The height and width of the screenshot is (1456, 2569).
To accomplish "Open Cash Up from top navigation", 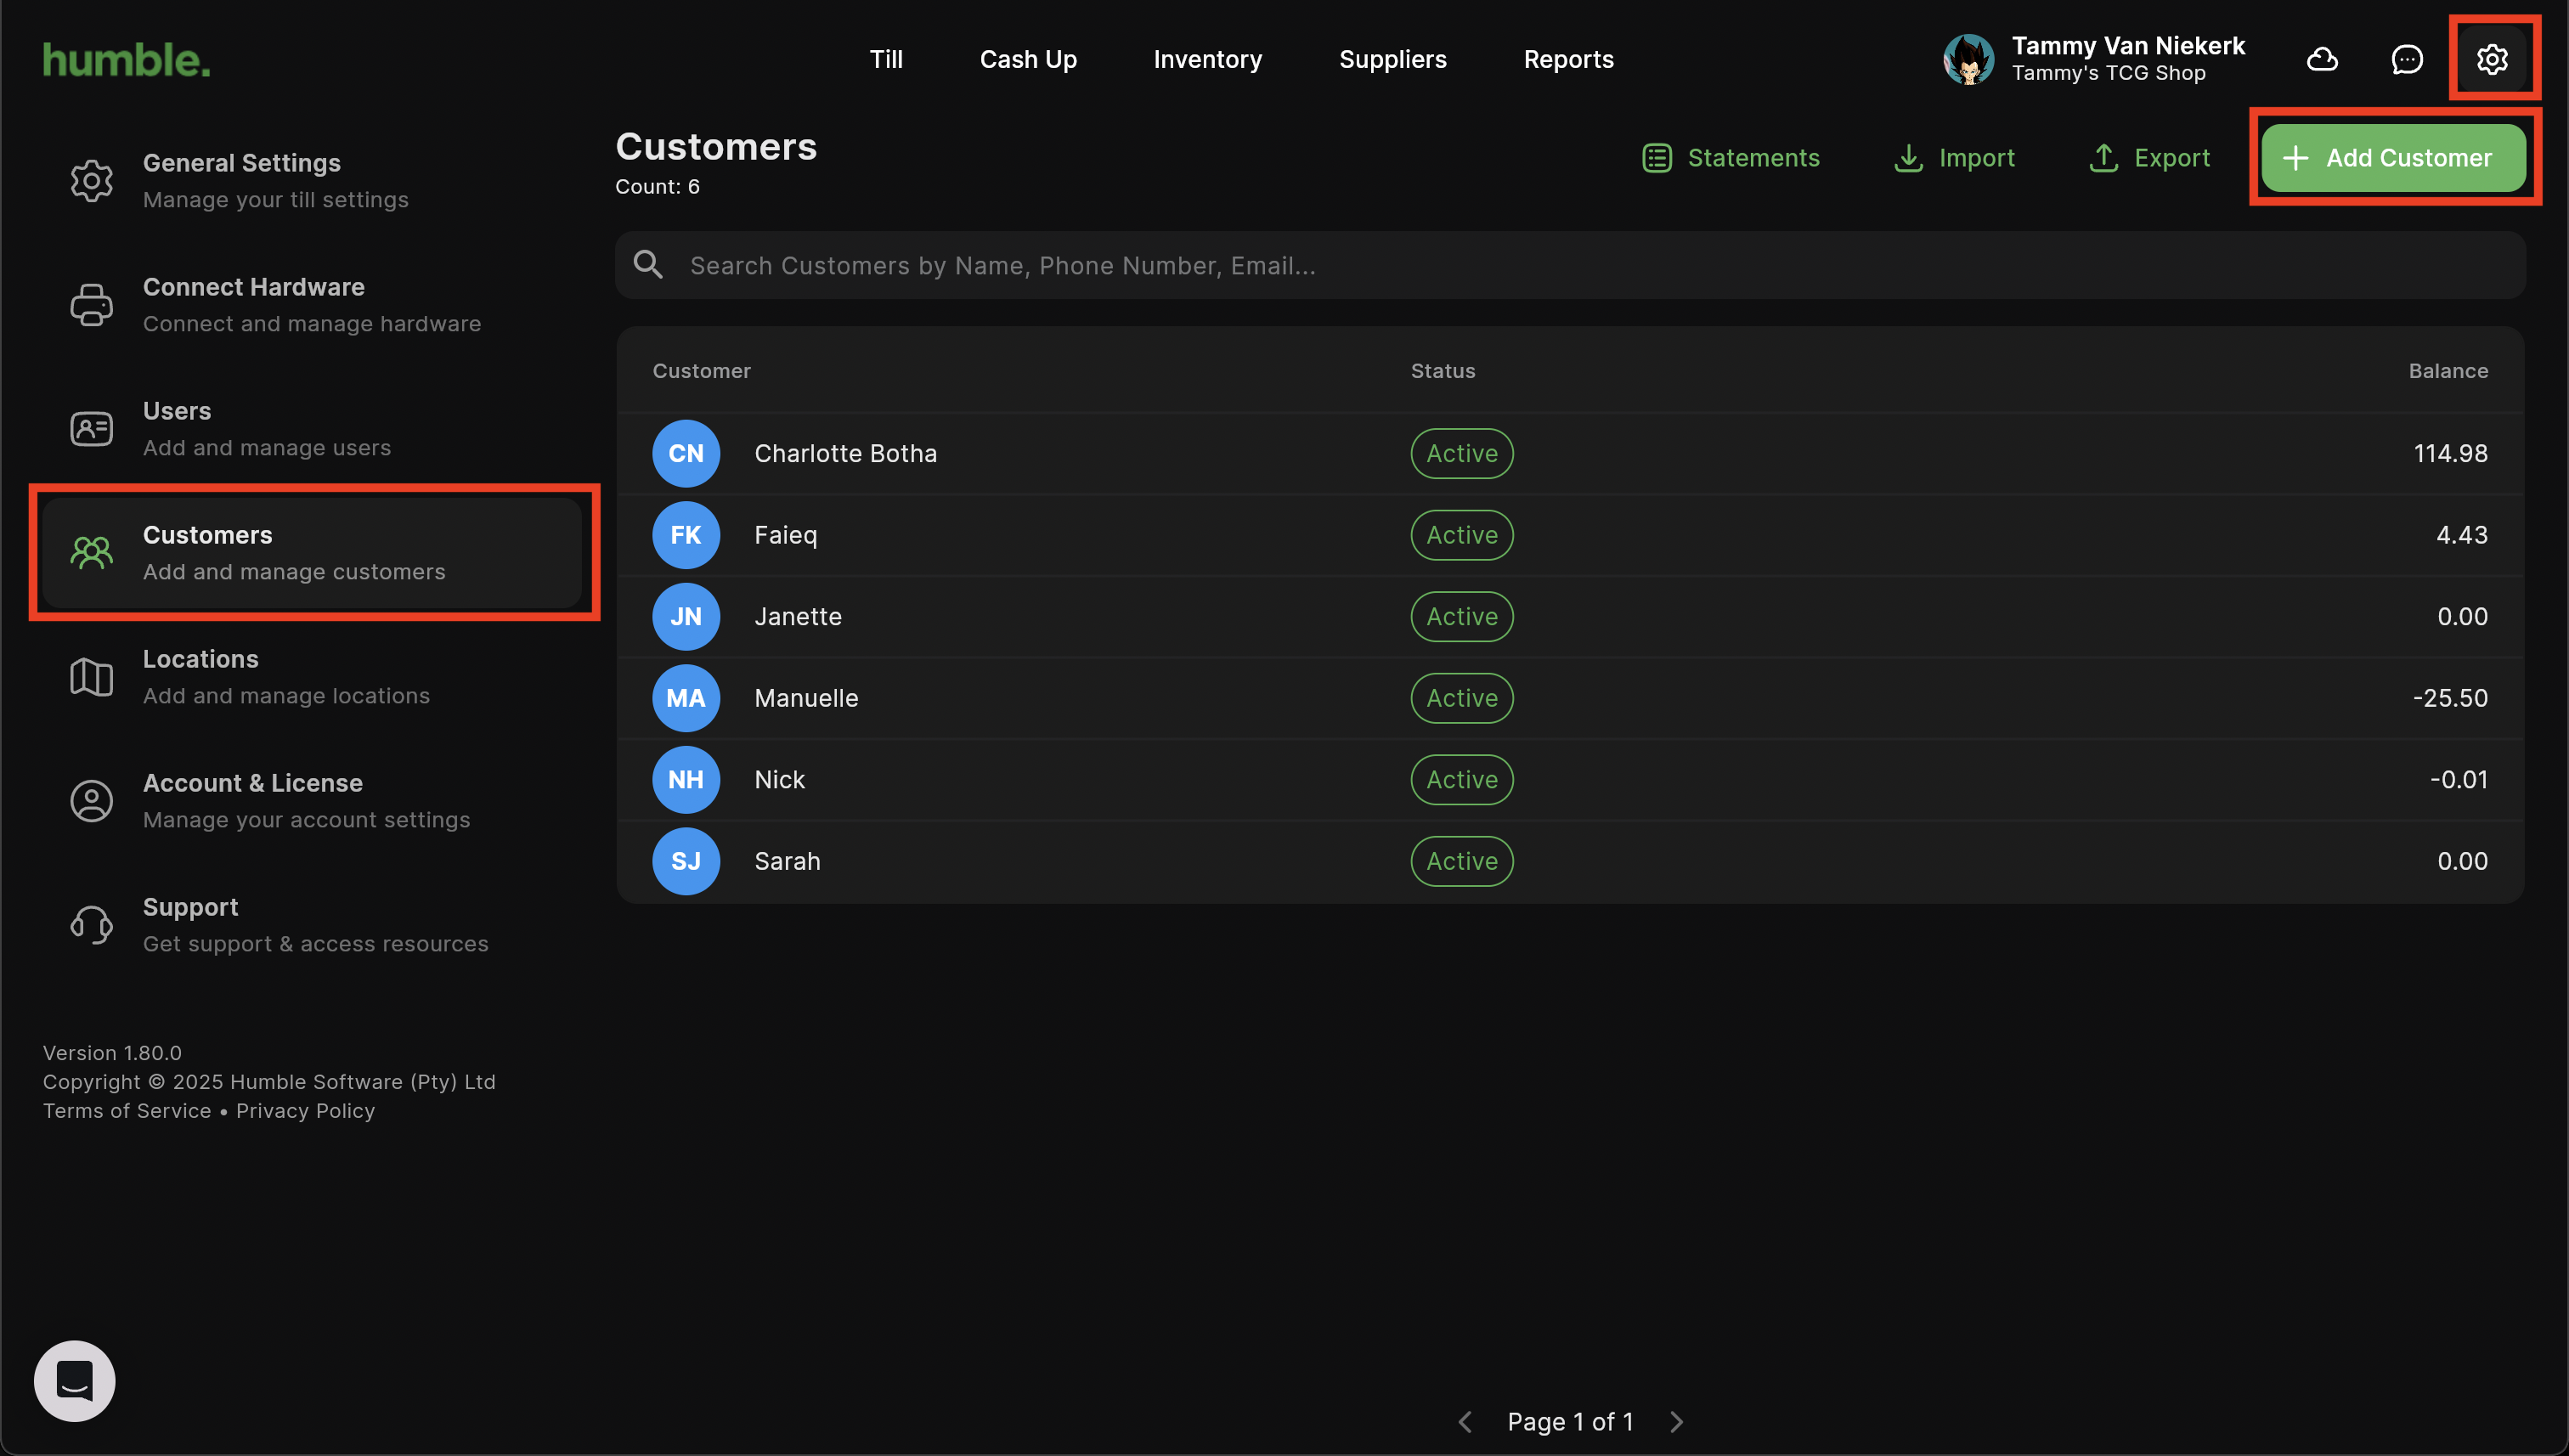I will pos(1027,59).
